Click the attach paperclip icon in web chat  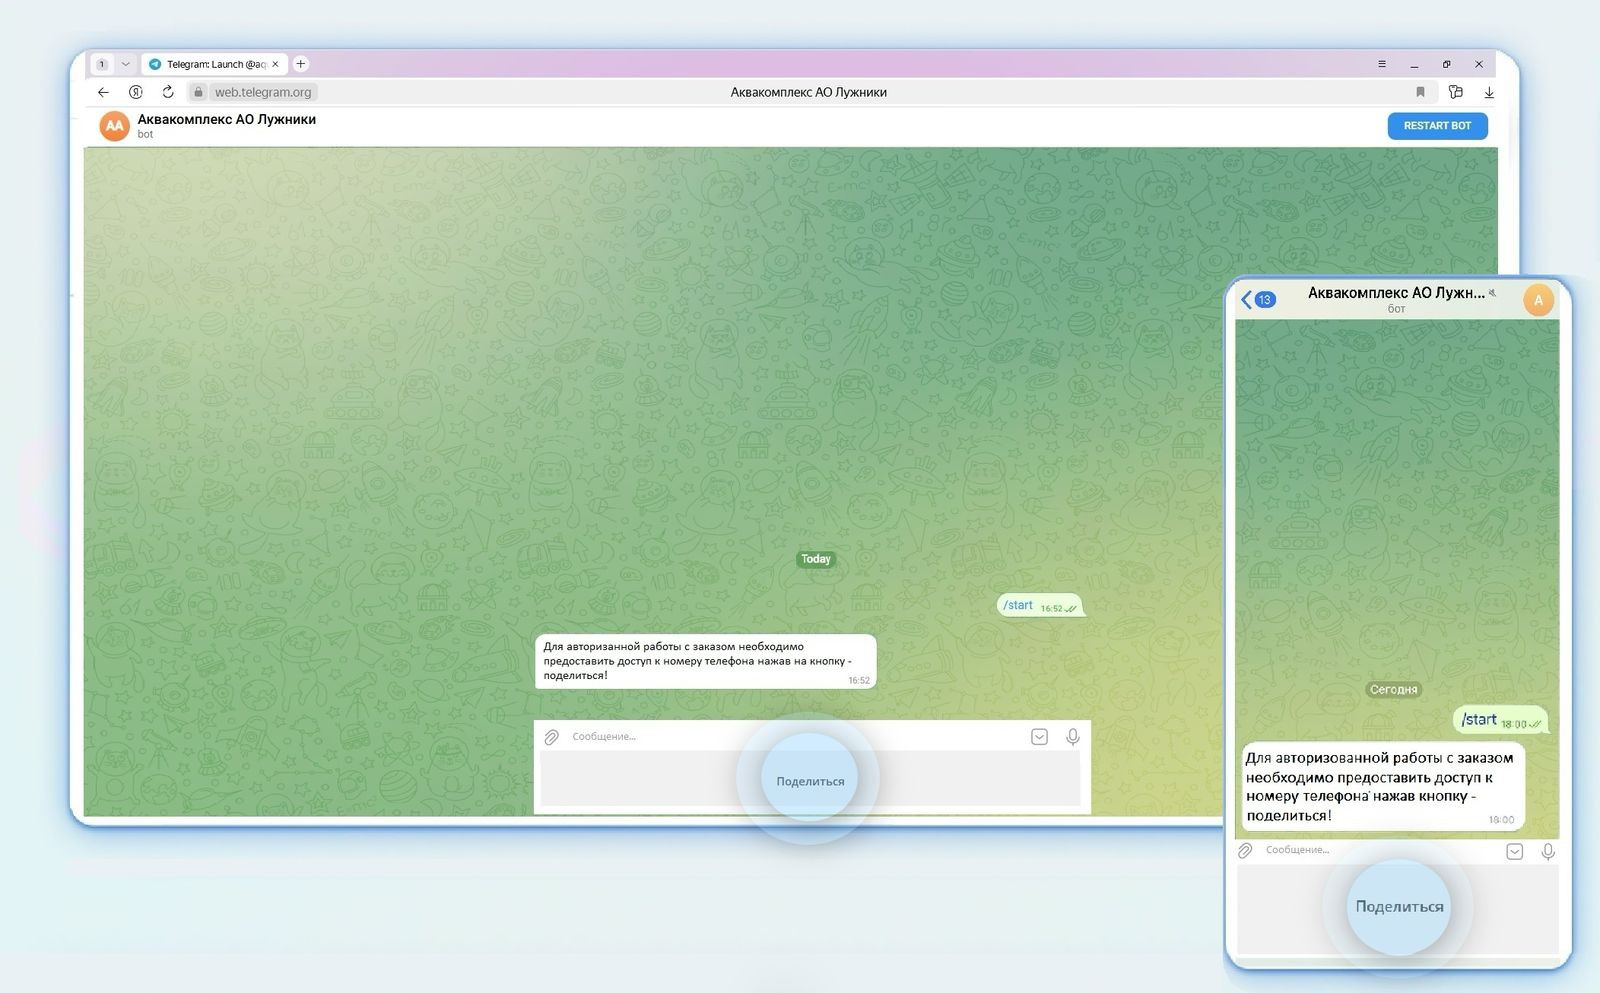coord(551,737)
